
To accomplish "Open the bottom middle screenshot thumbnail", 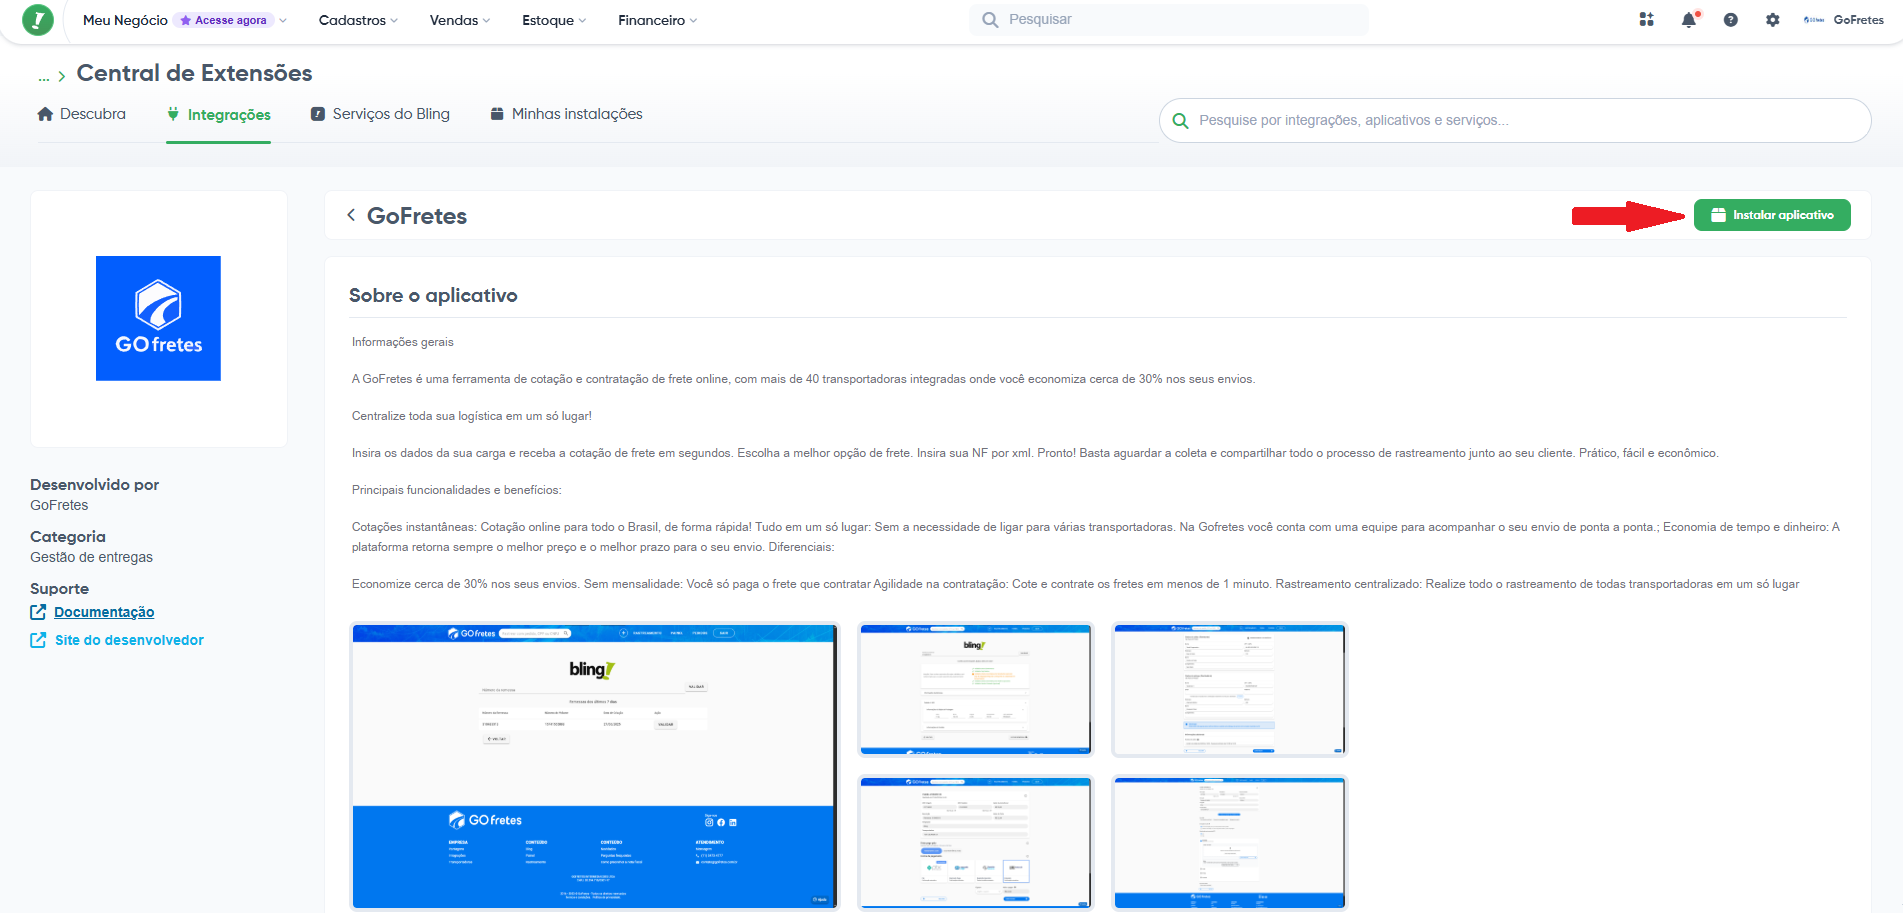I will tap(976, 843).
